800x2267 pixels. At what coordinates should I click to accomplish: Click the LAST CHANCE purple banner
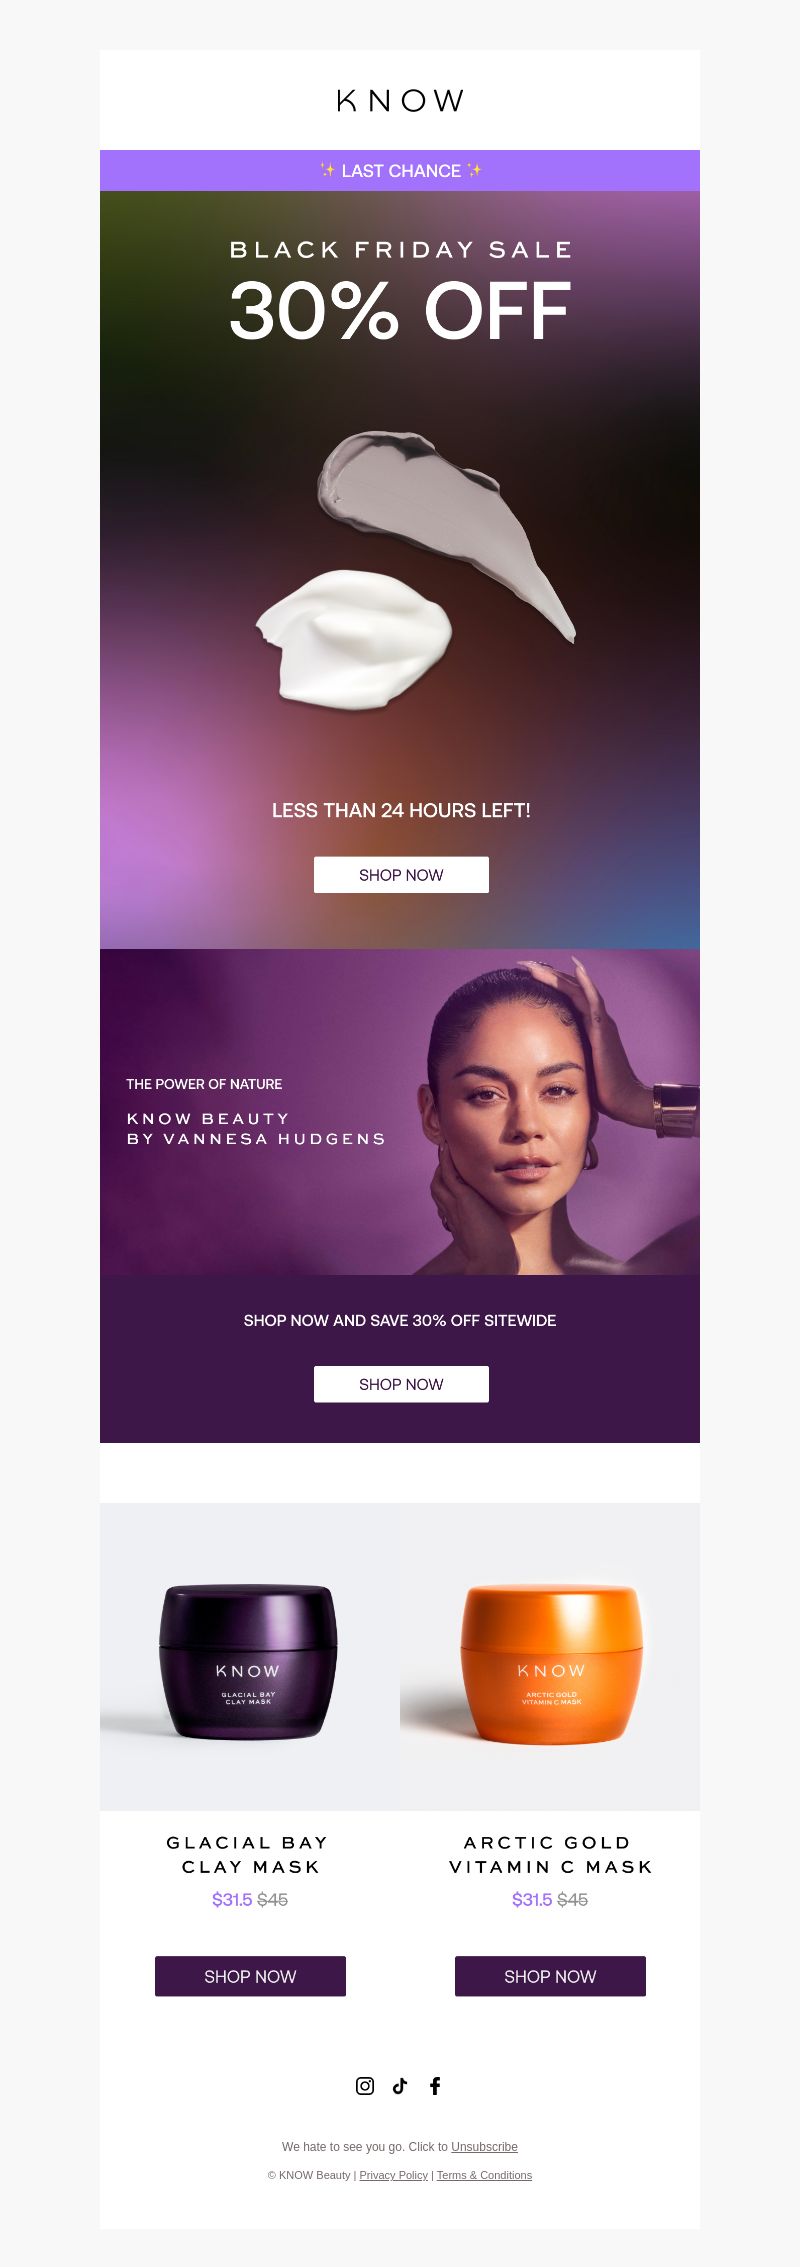coord(400,171)
